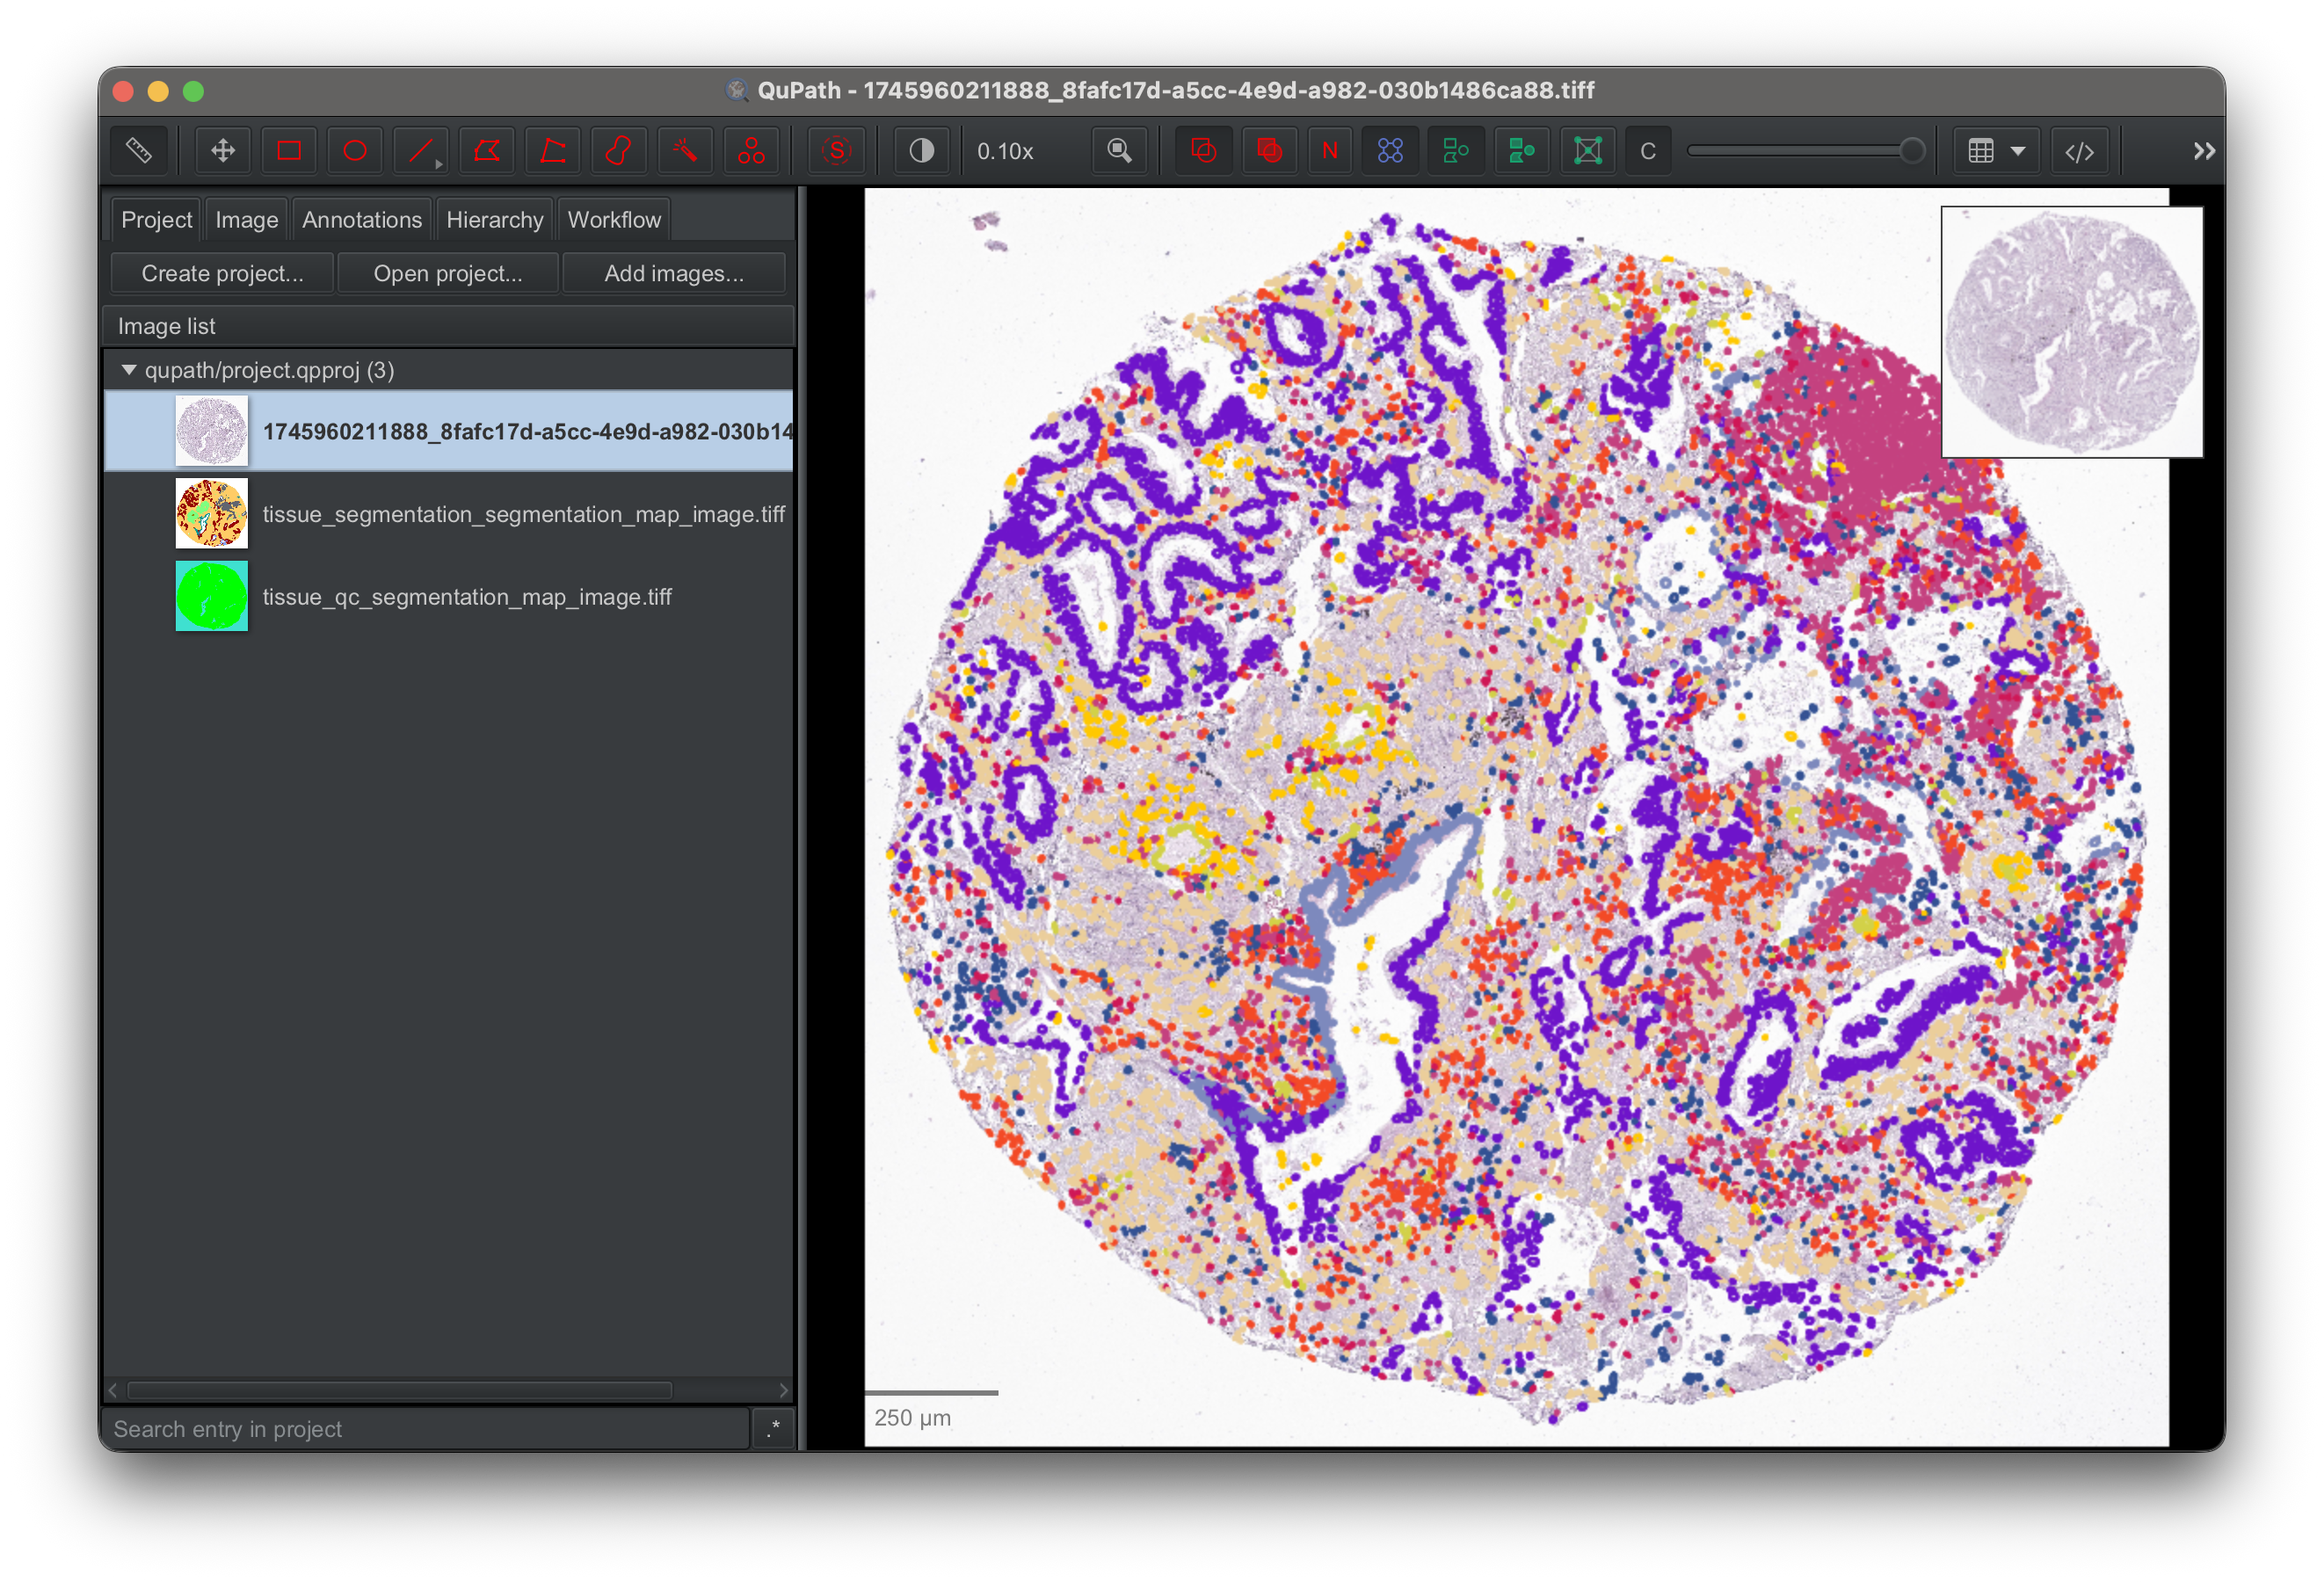
Task: Select the Ellipse annotation tool
Action: (x=355, y=151)
